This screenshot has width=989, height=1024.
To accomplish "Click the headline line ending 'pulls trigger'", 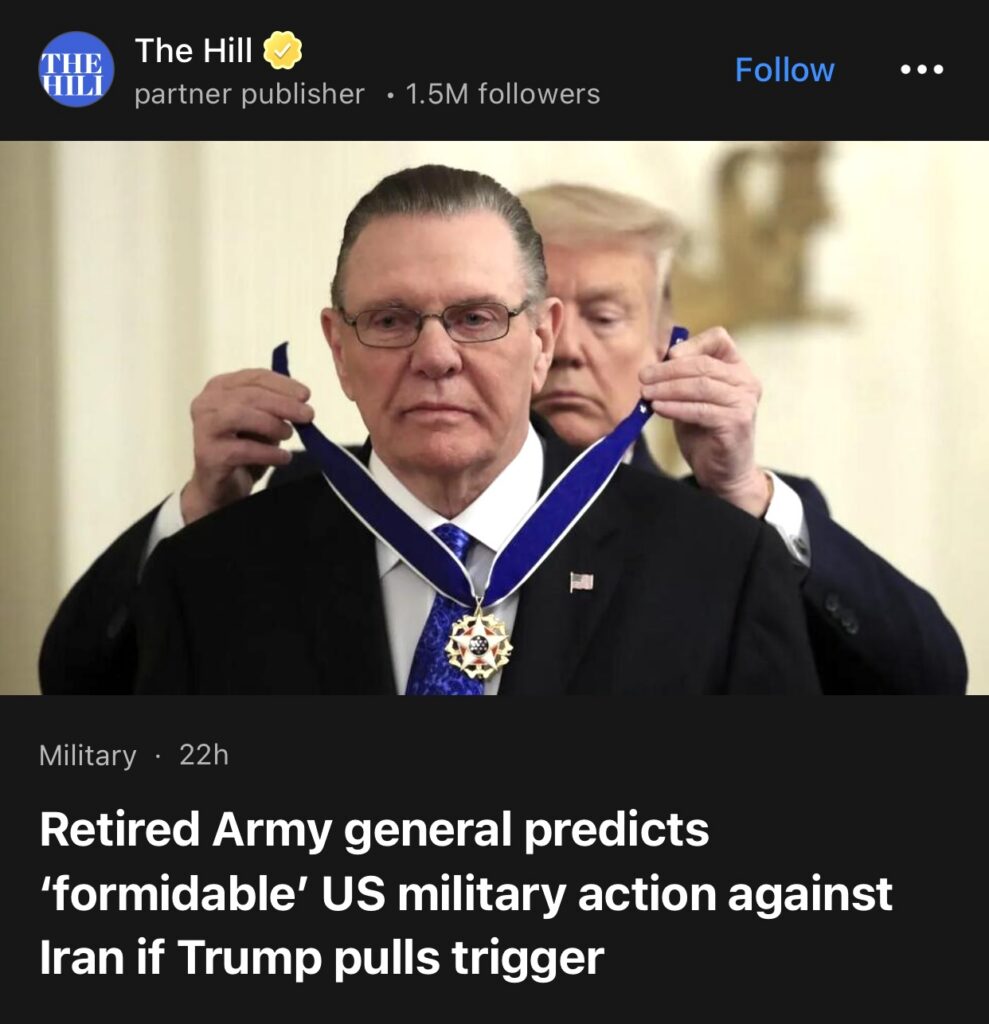I will [321, 959].
